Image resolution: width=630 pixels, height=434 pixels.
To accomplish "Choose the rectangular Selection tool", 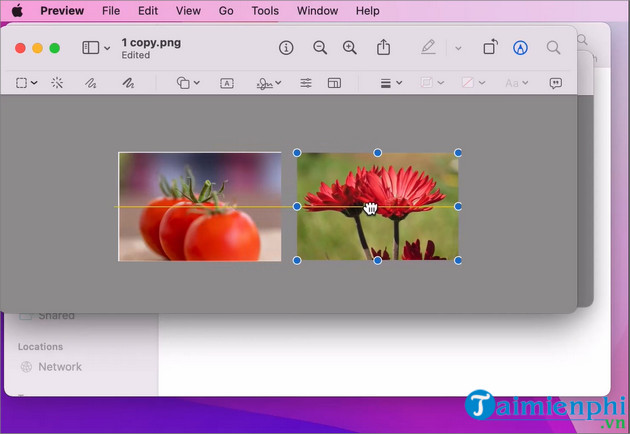I will 21,83.
